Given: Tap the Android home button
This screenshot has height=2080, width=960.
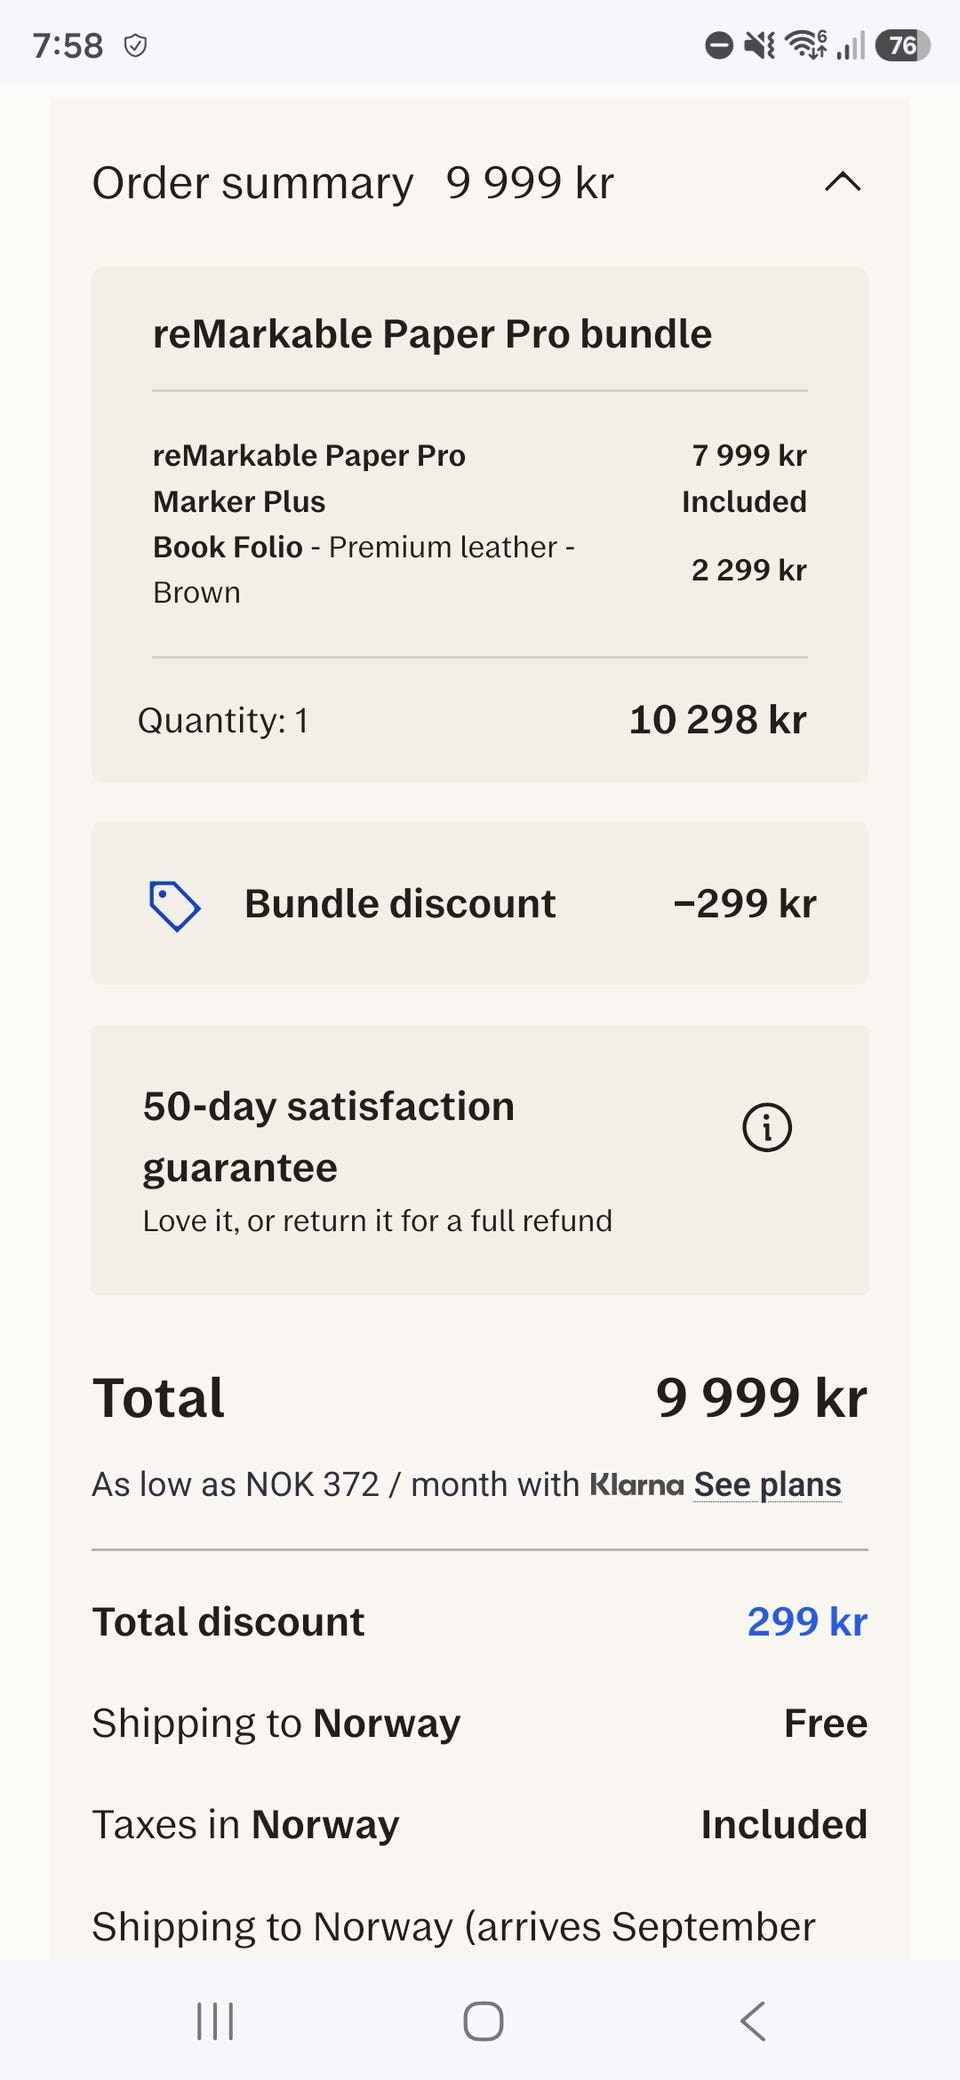Looking at the screenshot, I should [483, 2021].
